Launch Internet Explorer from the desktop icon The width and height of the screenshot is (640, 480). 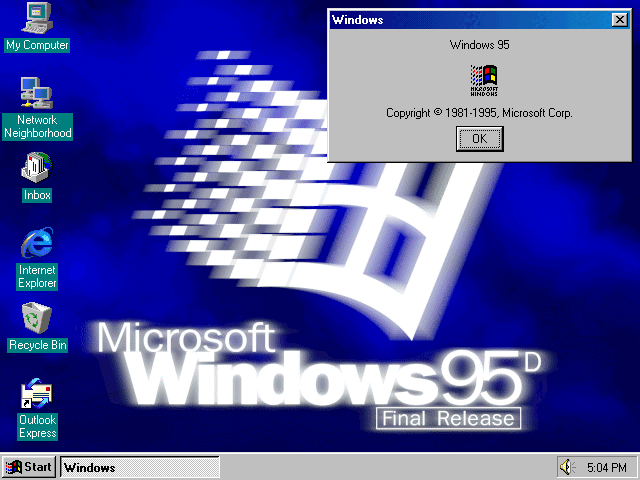(x=37, y=242)
